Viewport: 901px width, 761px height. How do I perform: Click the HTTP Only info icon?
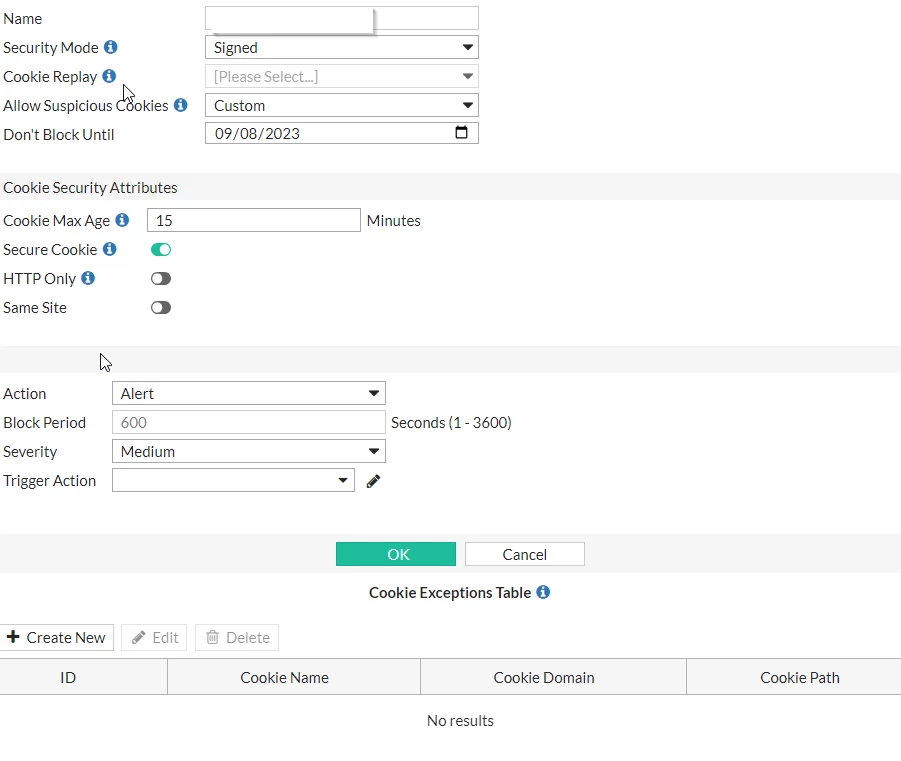[88, 278]
